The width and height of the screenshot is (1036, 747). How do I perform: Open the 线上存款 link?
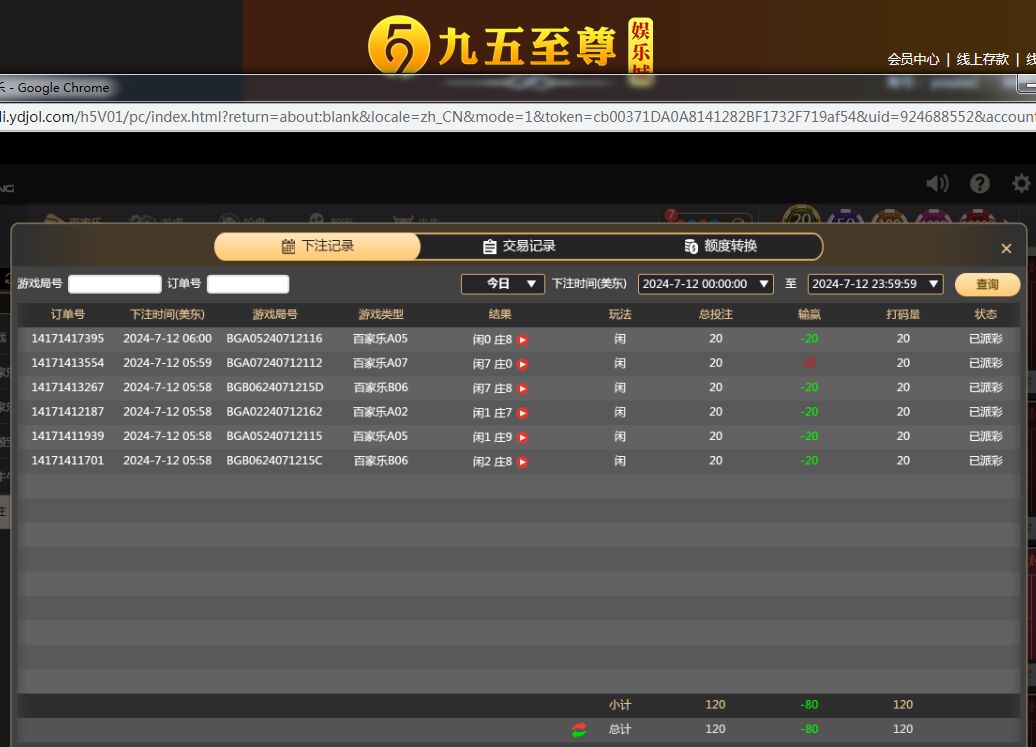click(x=983, y=59)
